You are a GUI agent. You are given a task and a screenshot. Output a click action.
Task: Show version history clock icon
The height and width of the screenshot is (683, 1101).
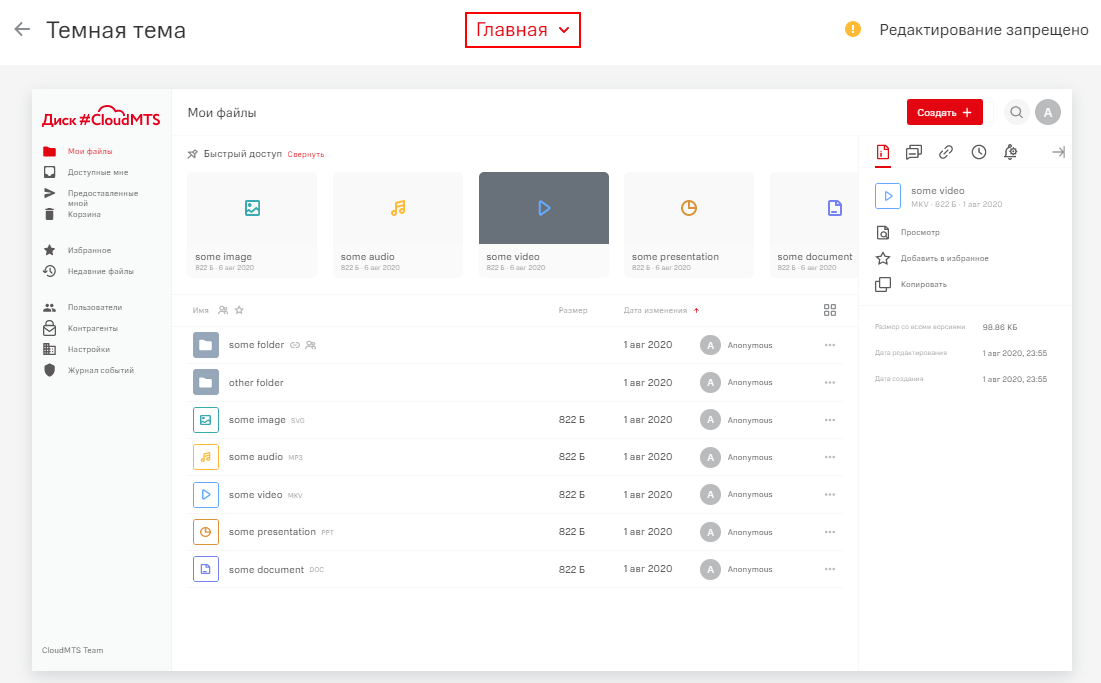point(978,153)
